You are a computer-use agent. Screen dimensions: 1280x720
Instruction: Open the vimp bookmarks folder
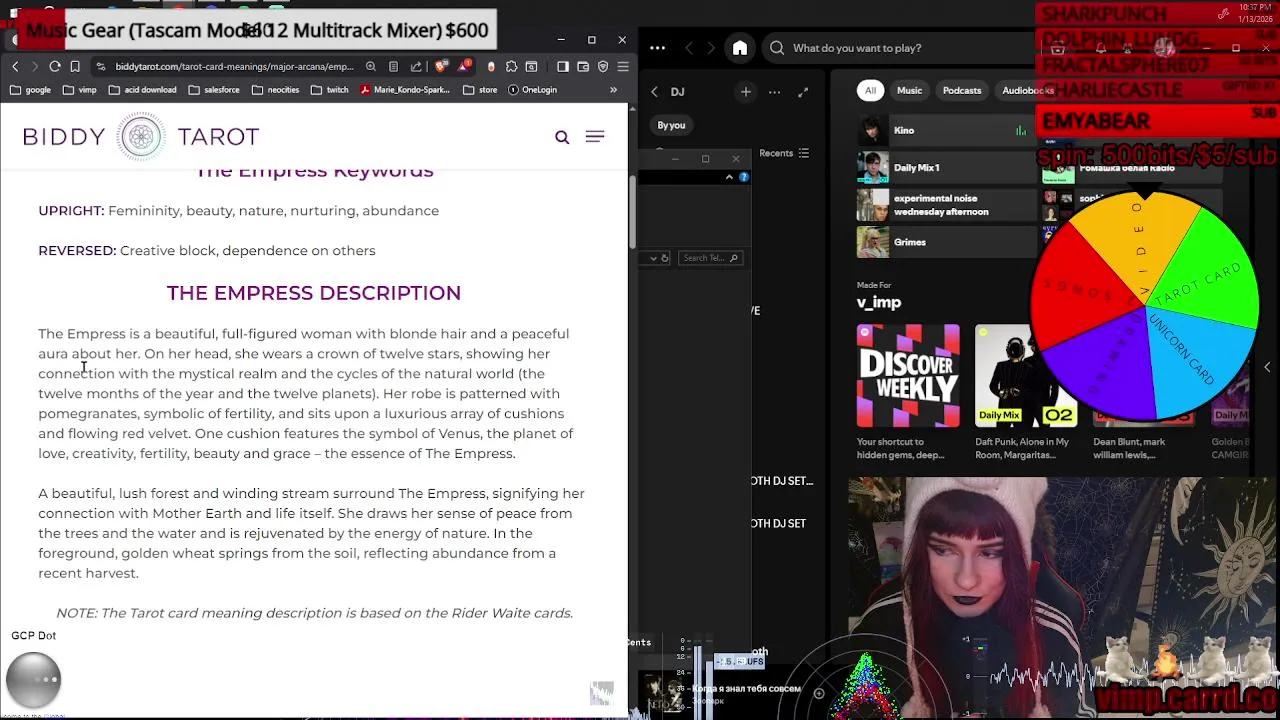[x=79, y=90]
